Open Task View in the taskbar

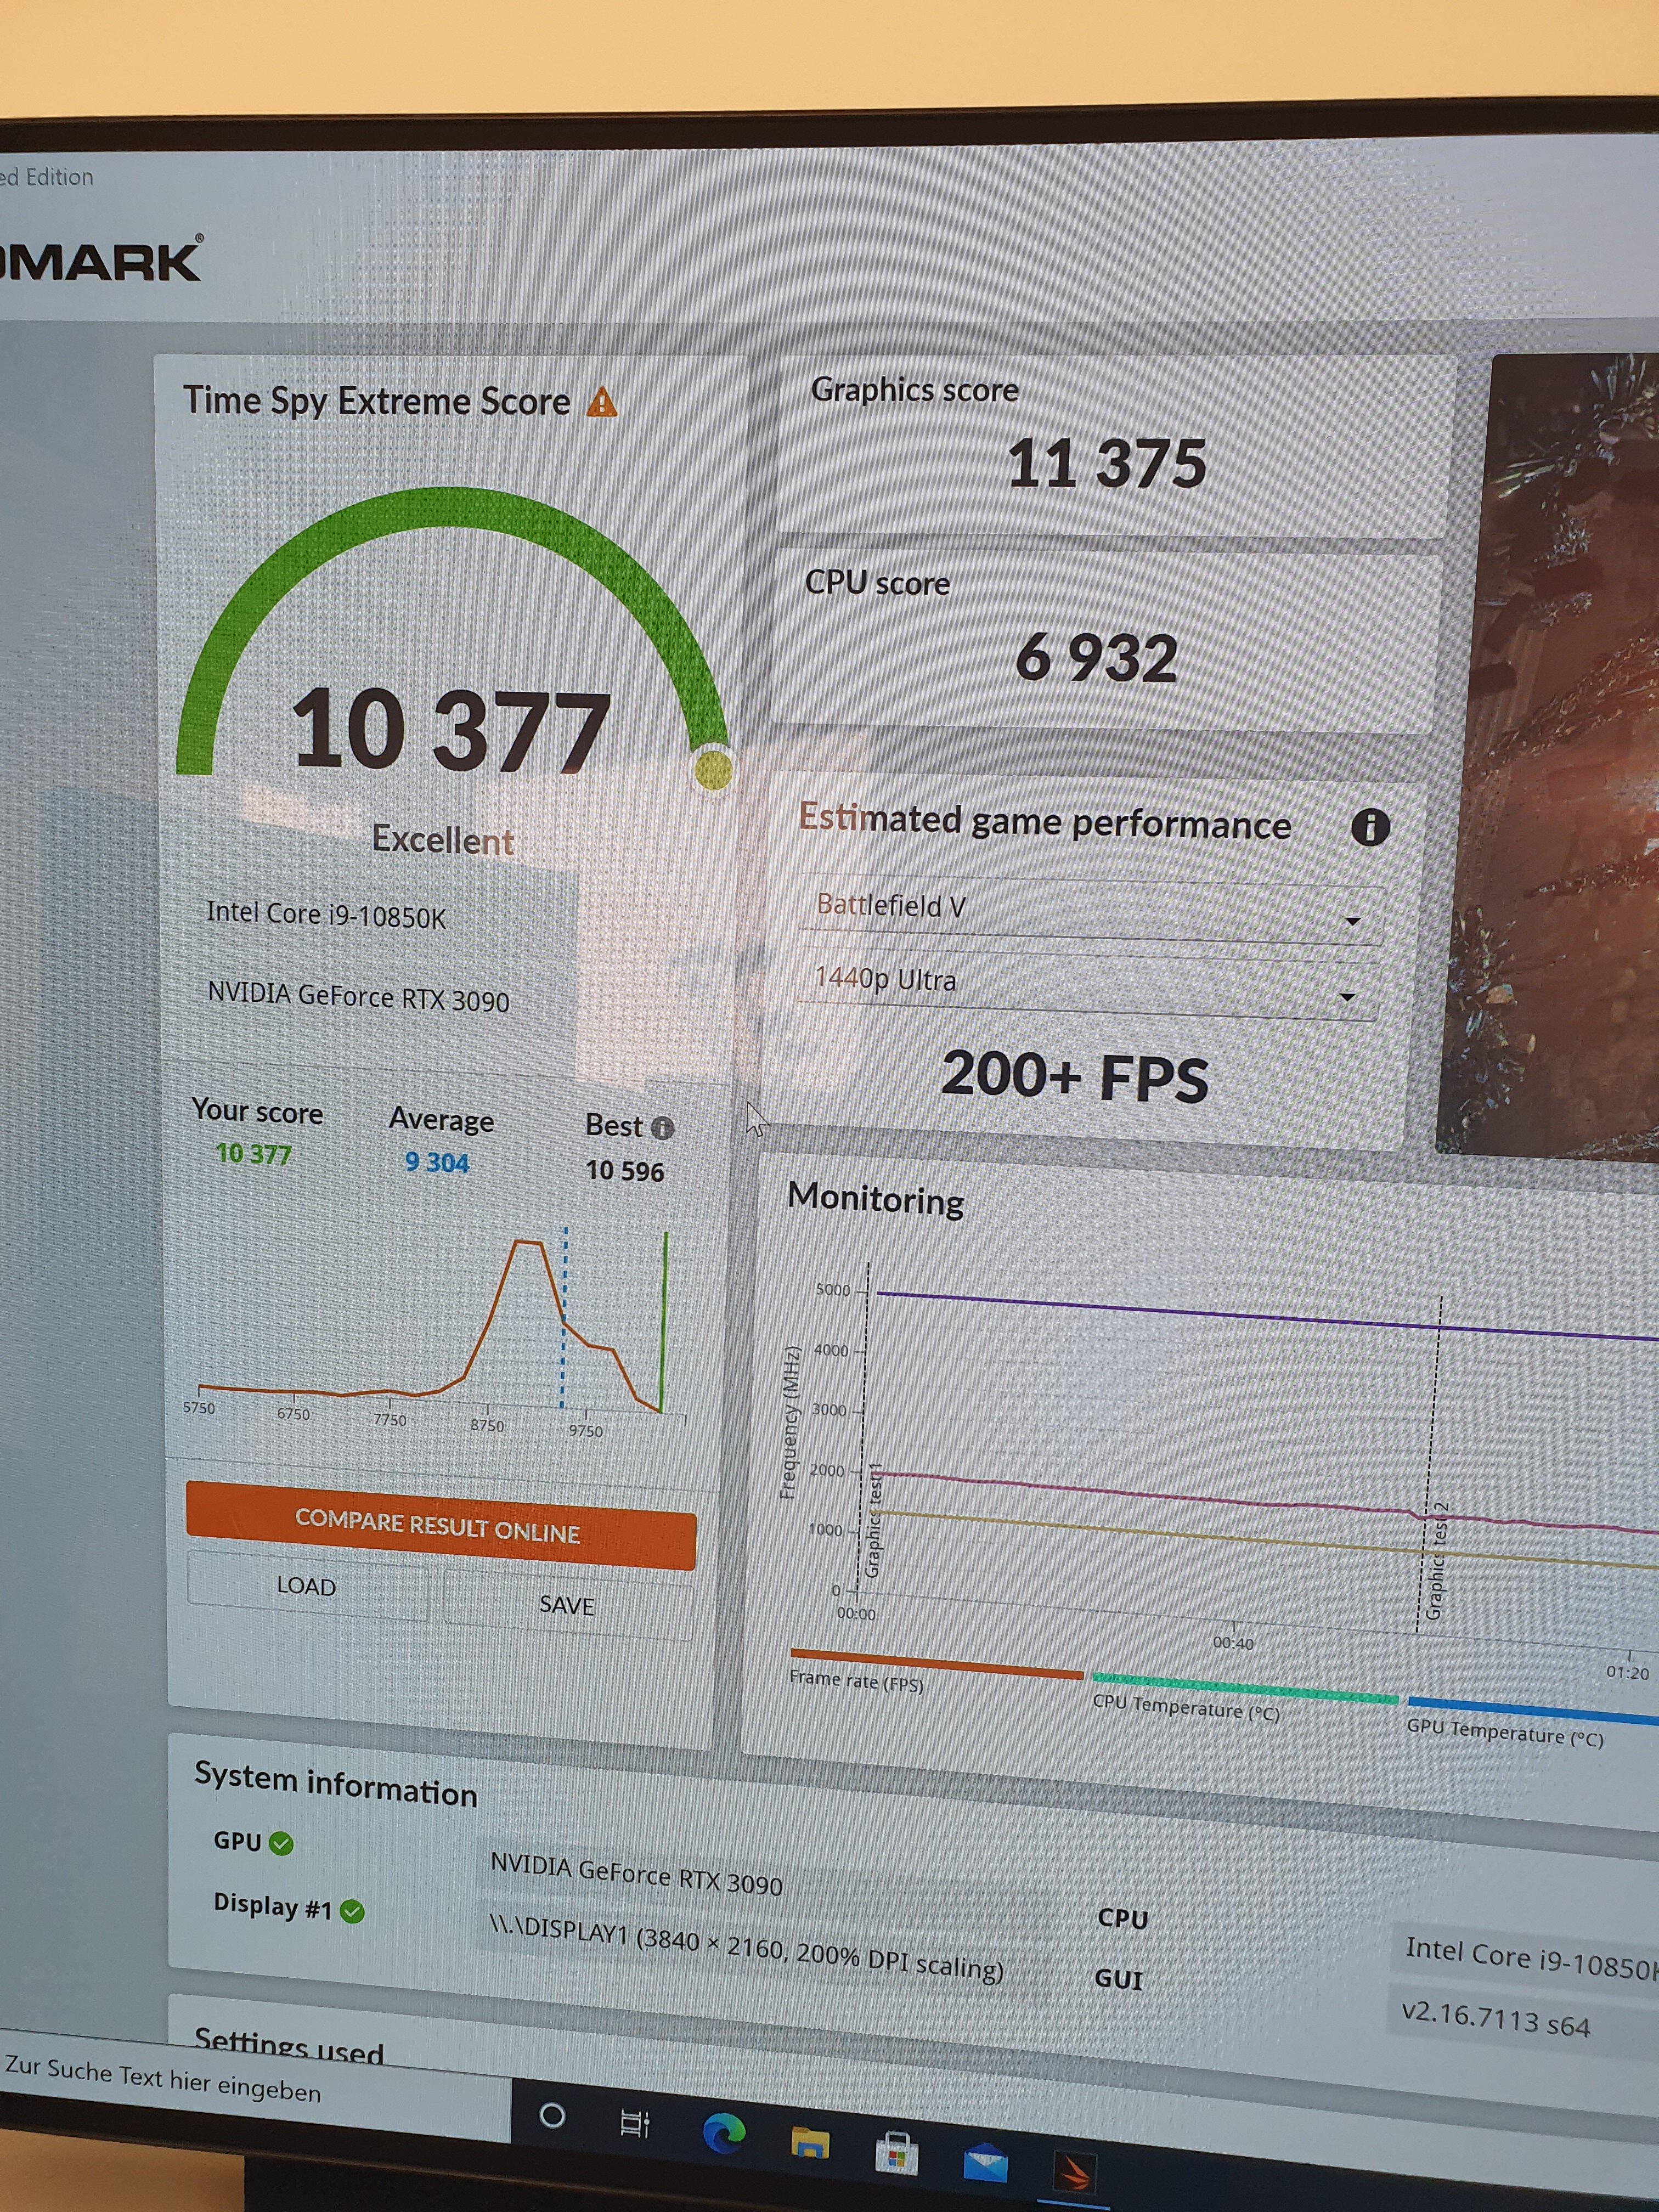[x=635, y=2123]
